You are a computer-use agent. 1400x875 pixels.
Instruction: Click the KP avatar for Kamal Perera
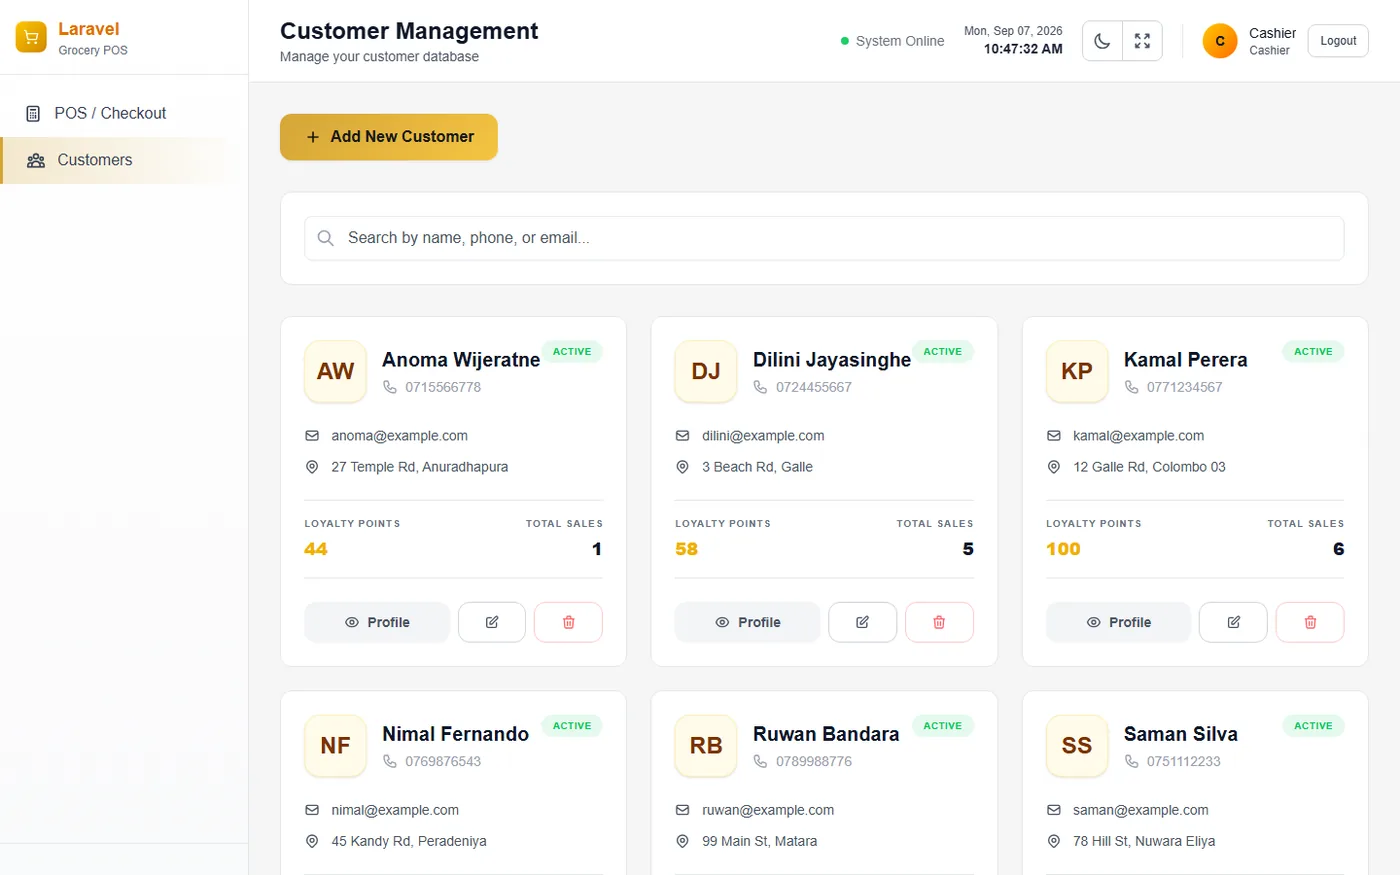tap(1077, 371)
